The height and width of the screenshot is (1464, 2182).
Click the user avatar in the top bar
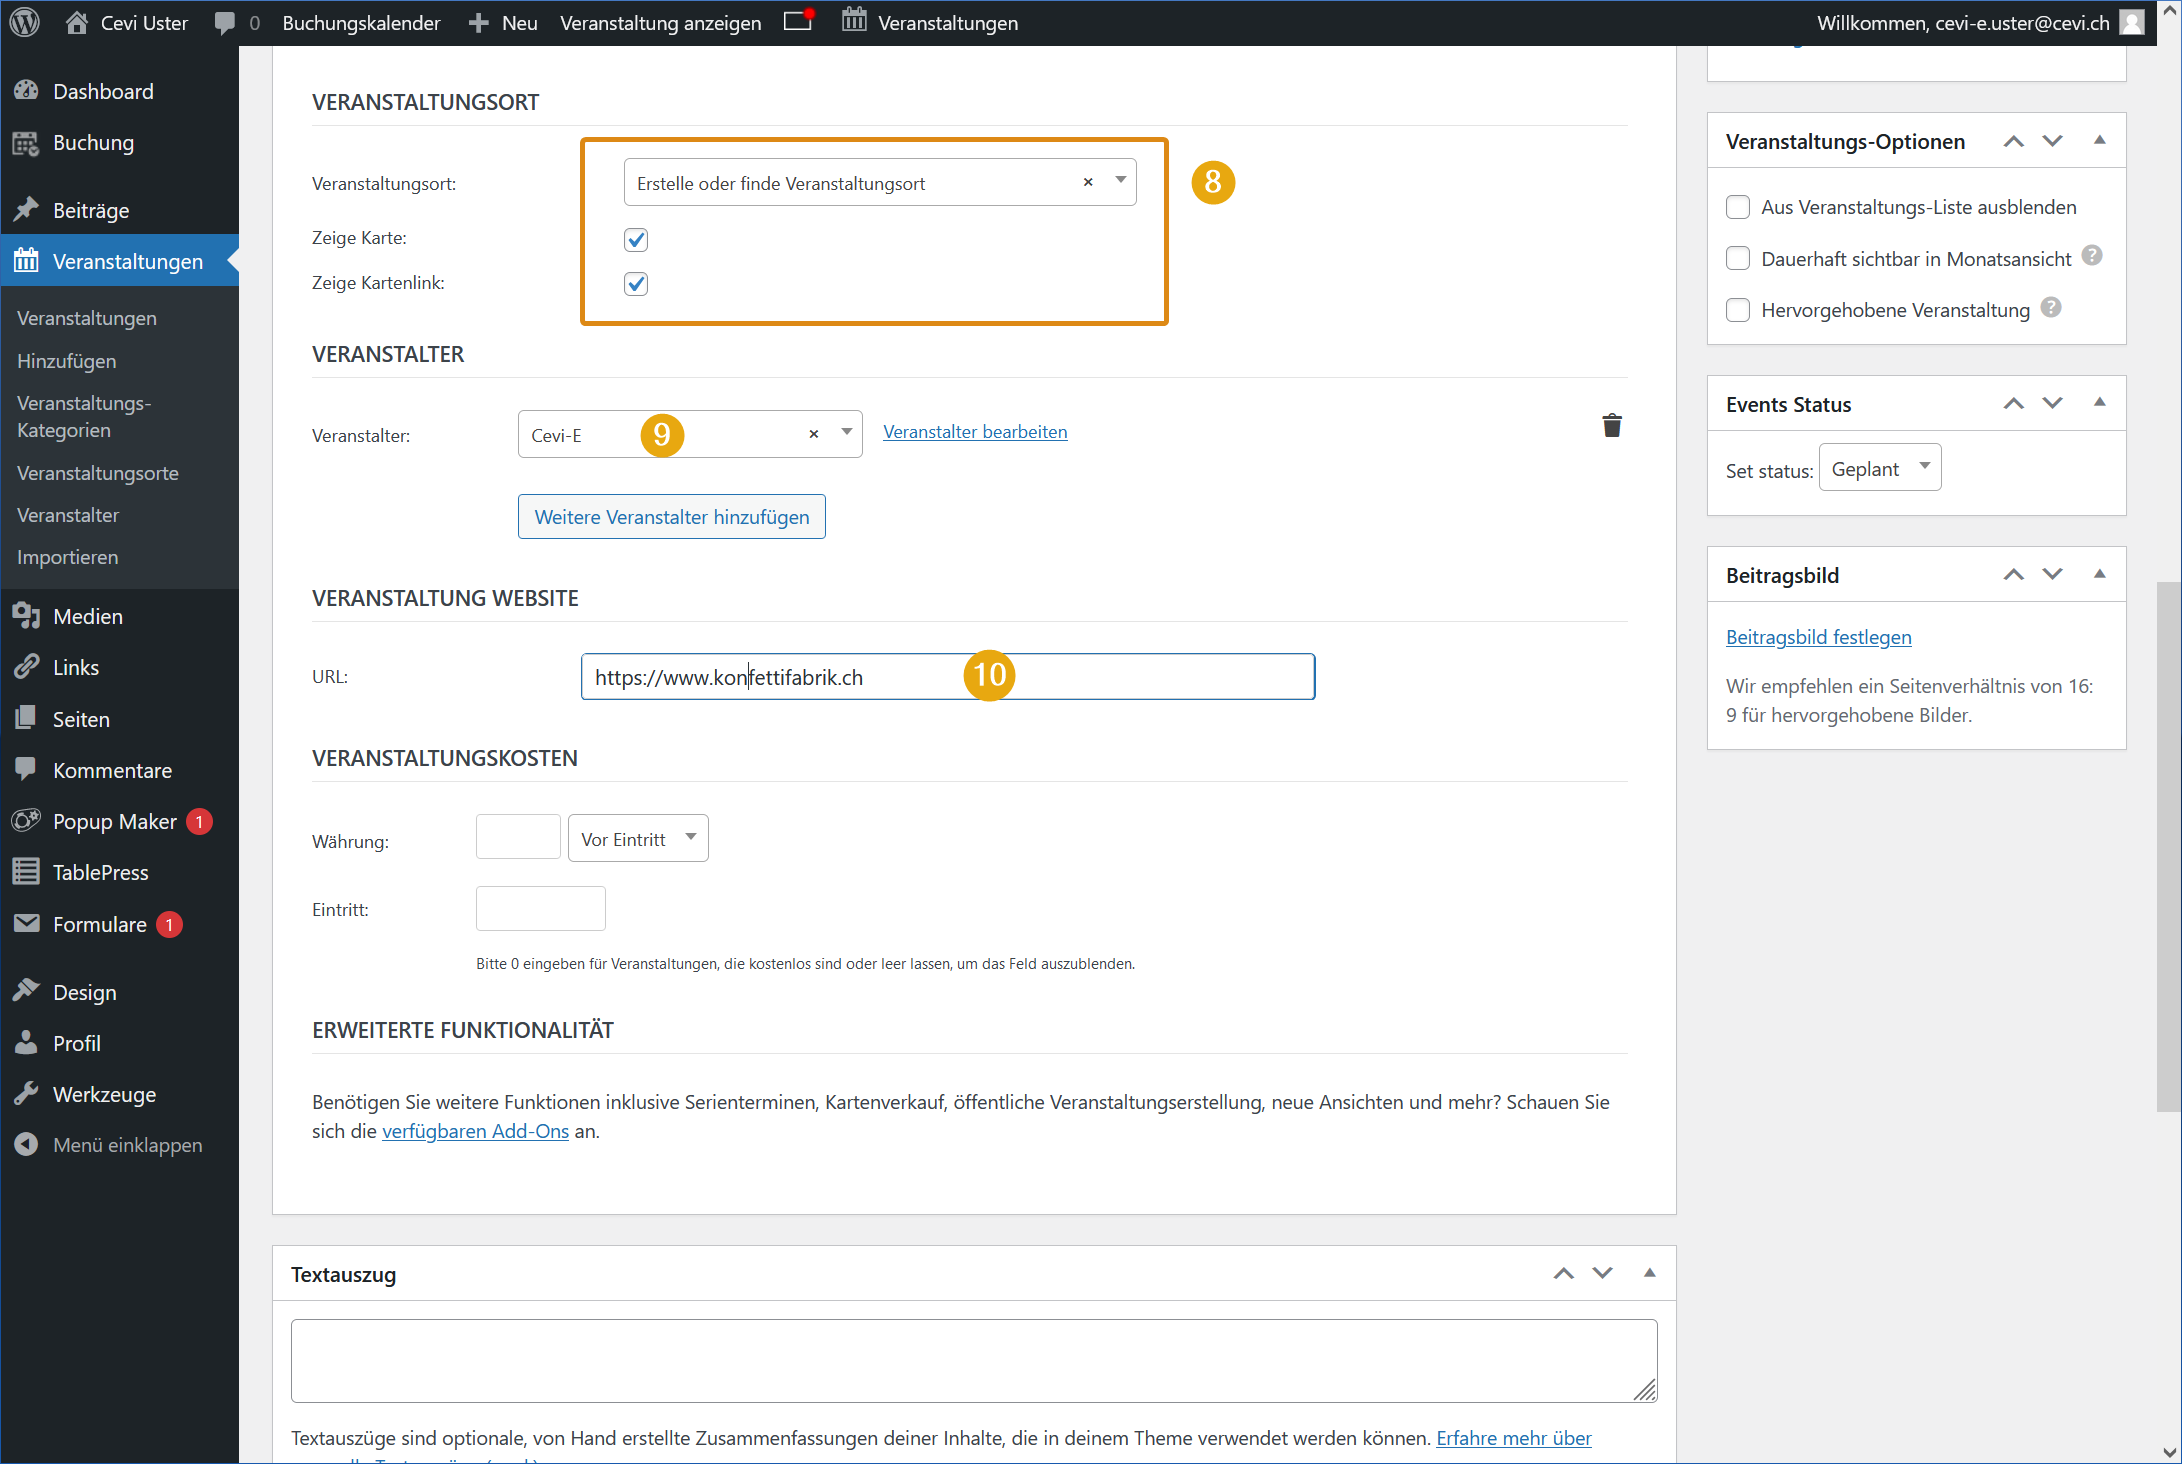(x=2133, y=22)
